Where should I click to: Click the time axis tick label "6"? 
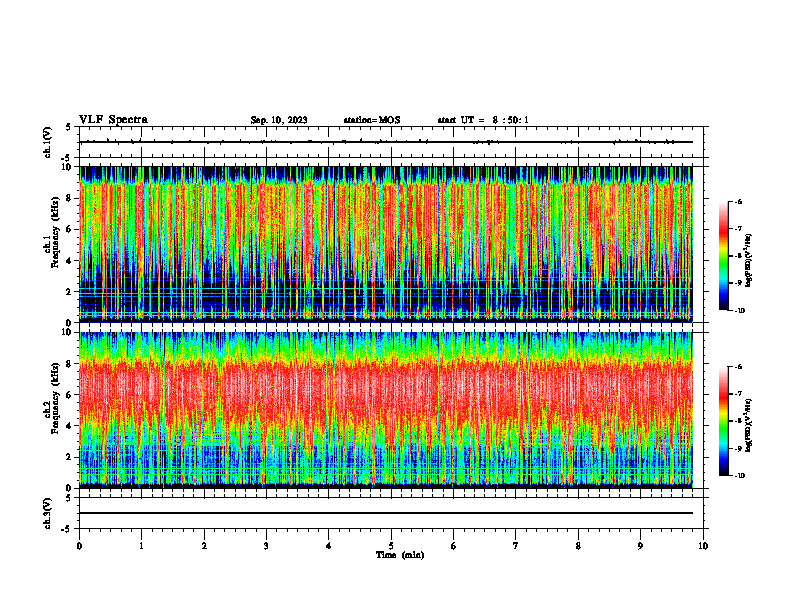click(x=454, y=546)
